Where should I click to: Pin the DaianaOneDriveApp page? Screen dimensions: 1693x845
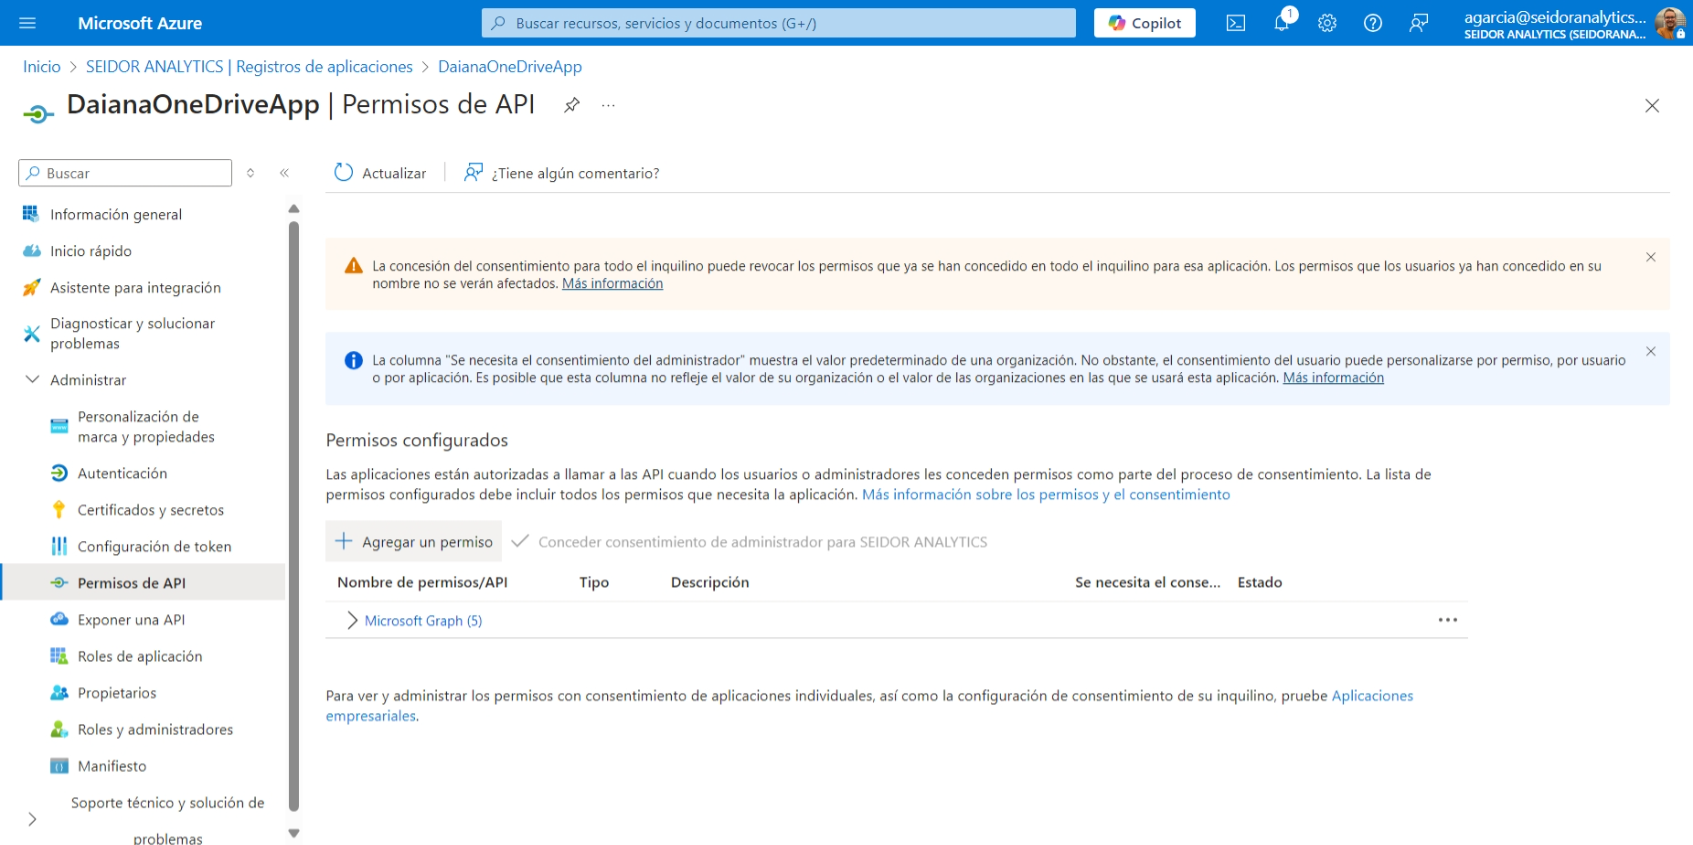click(x=572, y=105)
